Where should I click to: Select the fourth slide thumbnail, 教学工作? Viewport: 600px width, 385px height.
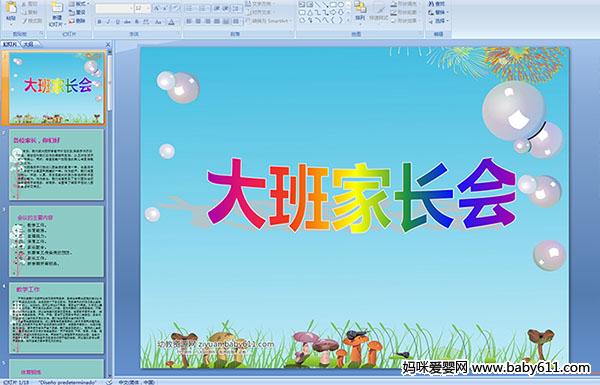[x=56, y=318]
